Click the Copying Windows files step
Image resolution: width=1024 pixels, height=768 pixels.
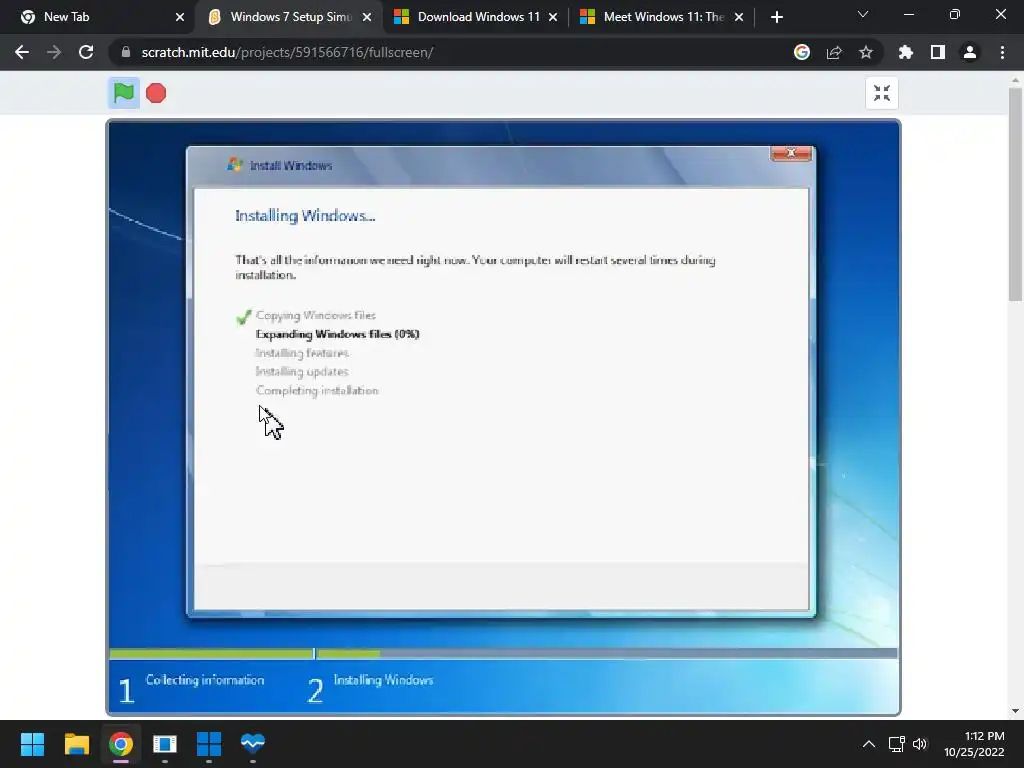(315, 315)
